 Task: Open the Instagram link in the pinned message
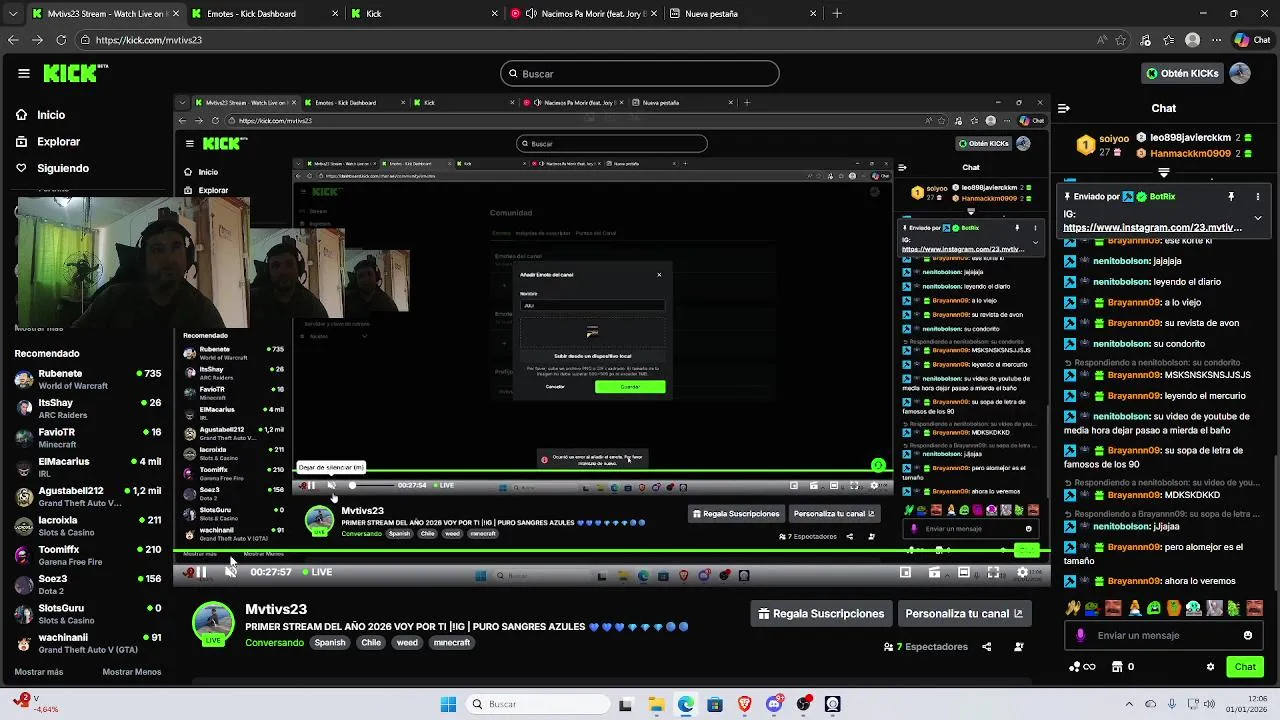tap(1152, 227)
